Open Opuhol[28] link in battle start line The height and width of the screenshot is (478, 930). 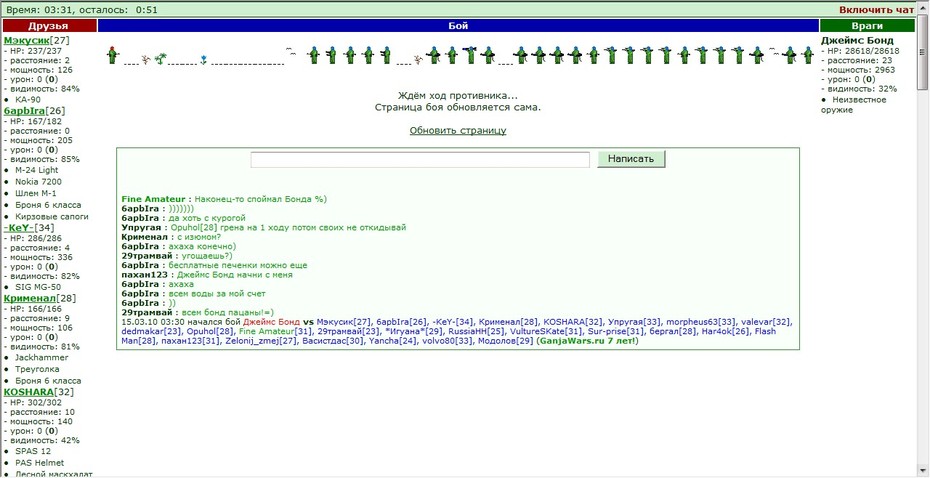coord(211,332)
